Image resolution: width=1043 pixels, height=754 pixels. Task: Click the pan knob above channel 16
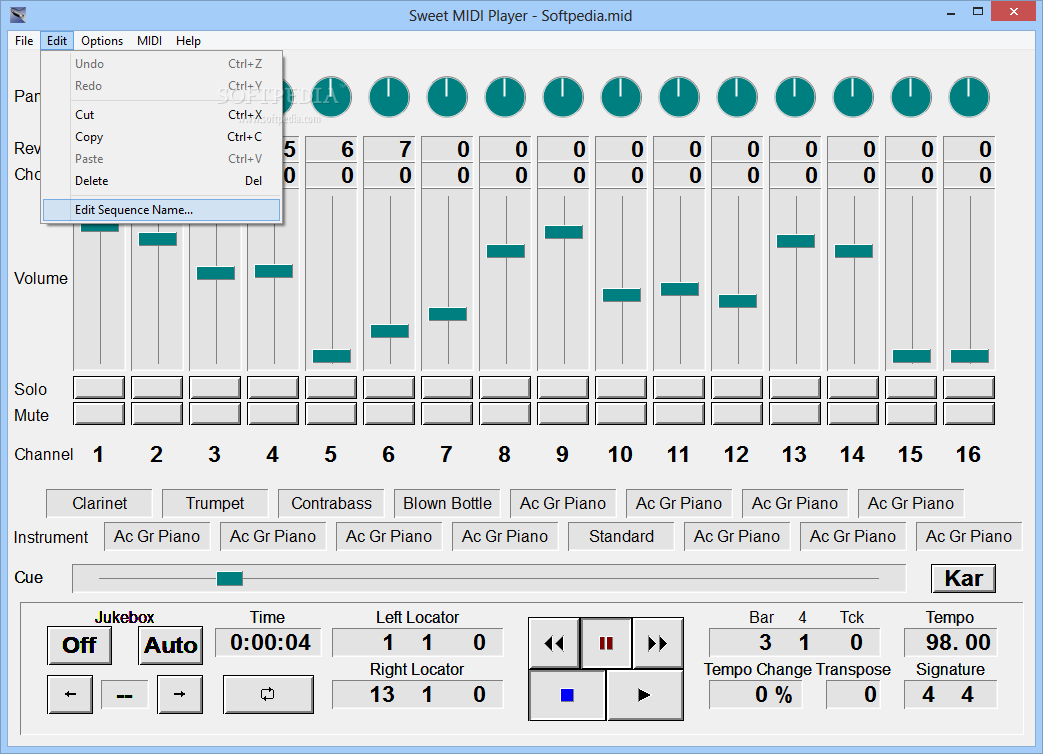click(x=968, y=97)
